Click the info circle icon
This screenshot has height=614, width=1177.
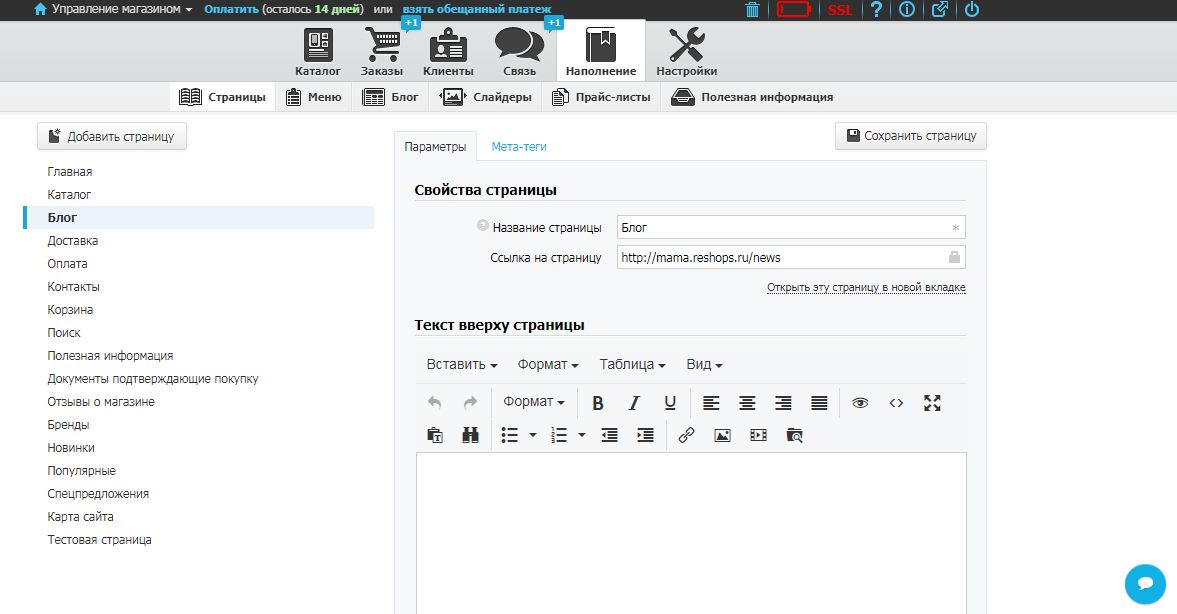click(x=907, y=10)
